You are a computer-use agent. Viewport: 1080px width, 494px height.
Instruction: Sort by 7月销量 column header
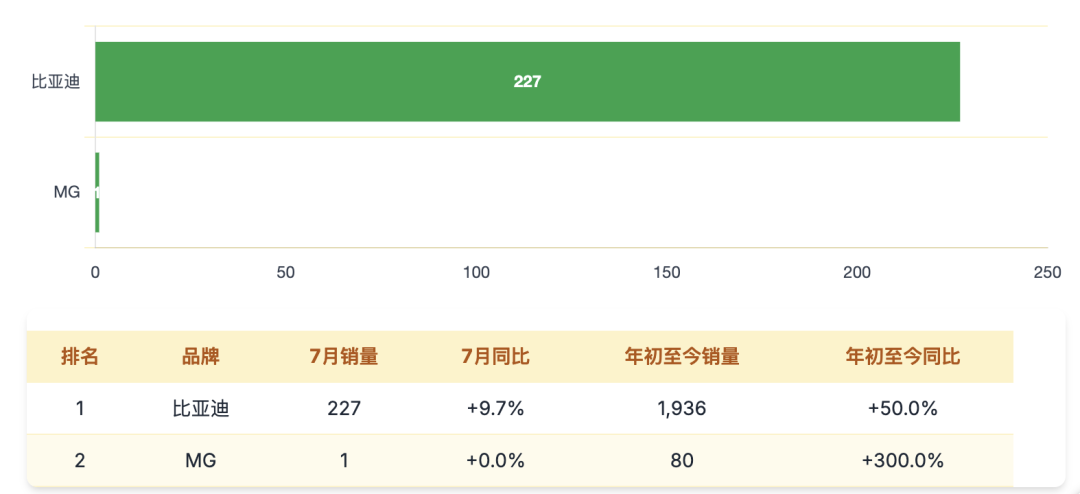click(x=344, y=357)
